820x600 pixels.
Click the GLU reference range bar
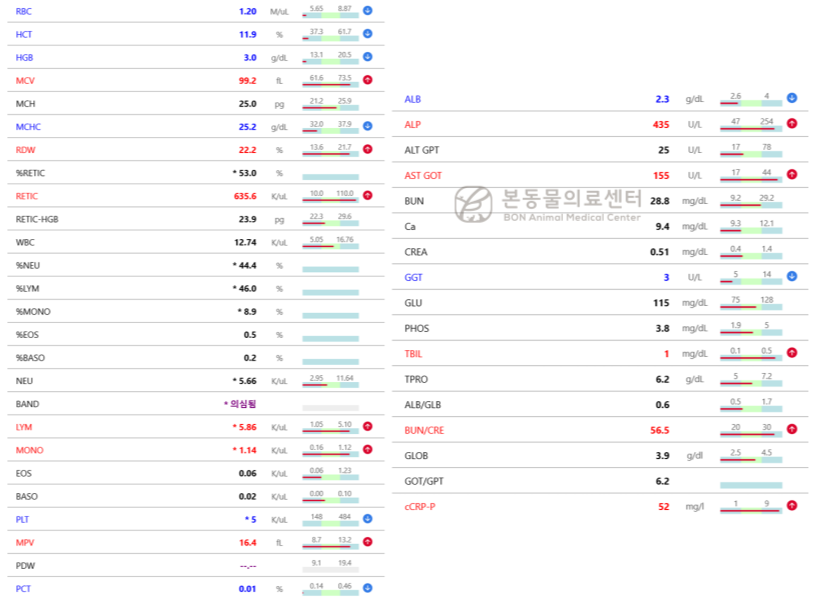click(751, 302)
